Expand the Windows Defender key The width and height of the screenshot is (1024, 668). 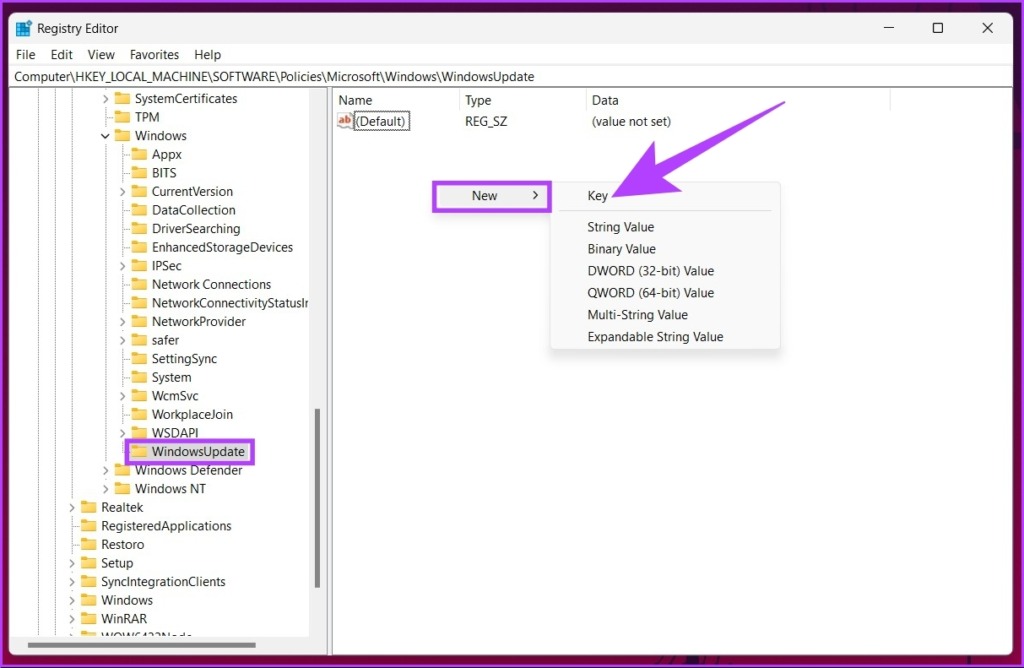point(105,471)
